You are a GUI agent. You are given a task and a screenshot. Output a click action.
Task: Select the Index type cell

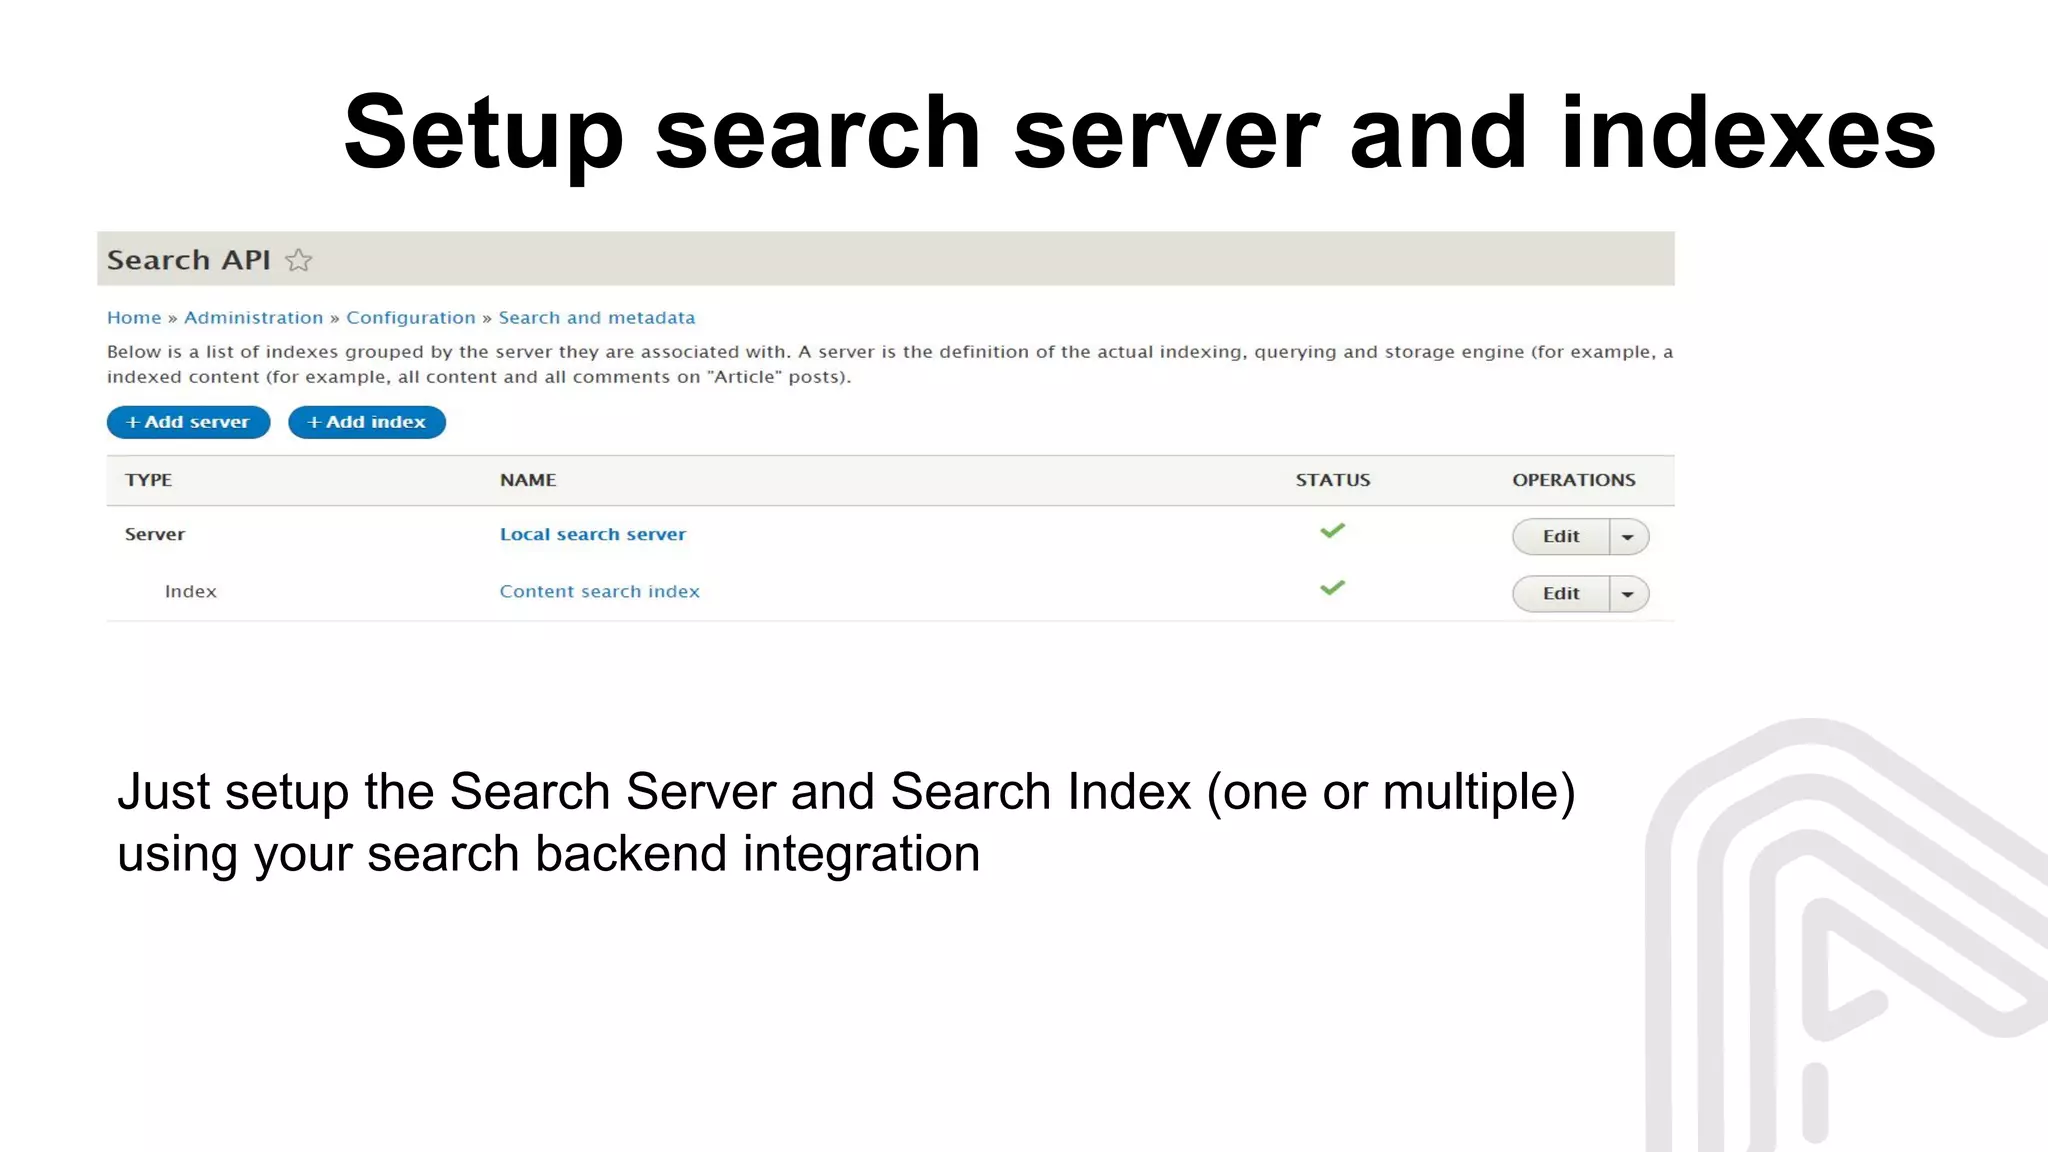[x=190, y=591]
